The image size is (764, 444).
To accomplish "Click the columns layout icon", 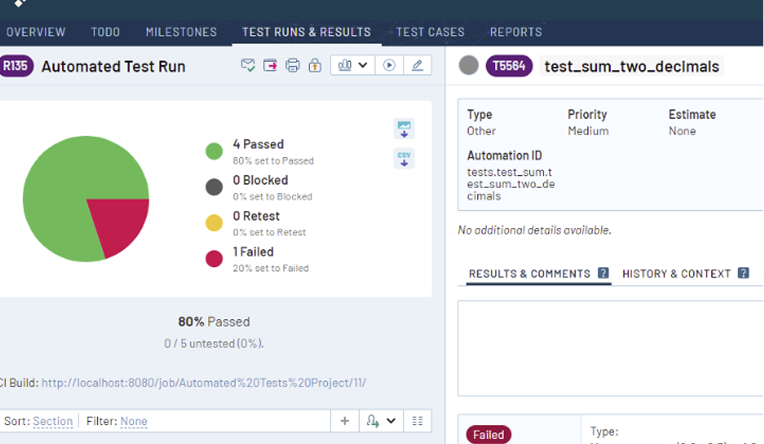I will pos(418,421).
